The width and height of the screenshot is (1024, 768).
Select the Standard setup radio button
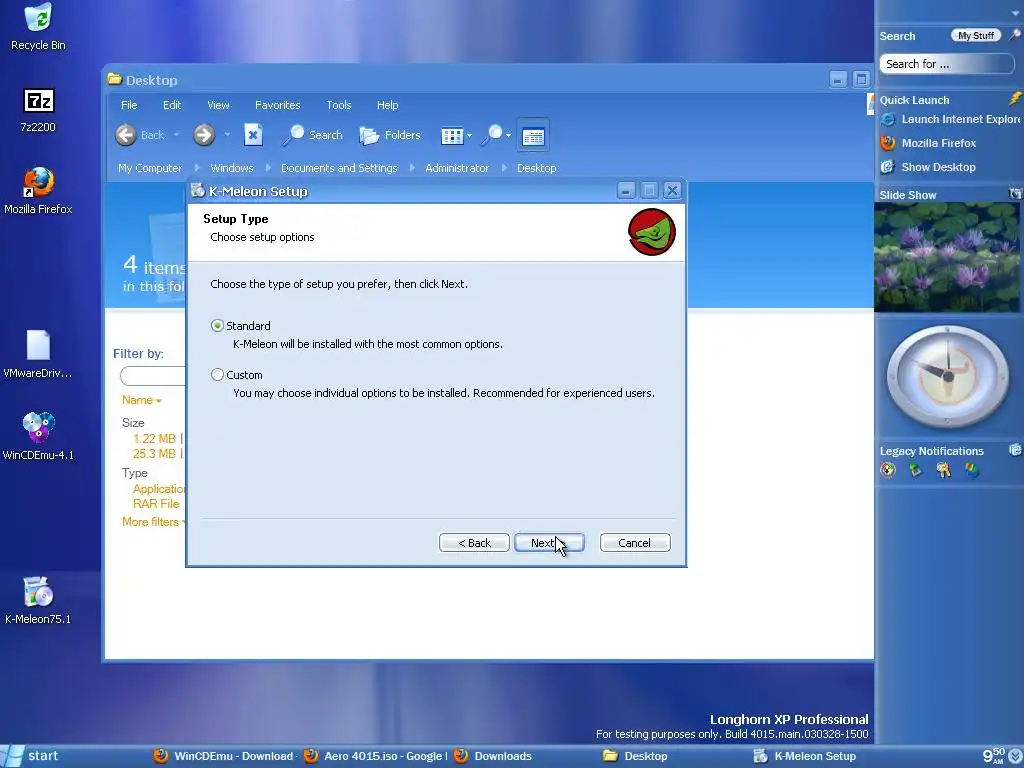coord(217,325)
